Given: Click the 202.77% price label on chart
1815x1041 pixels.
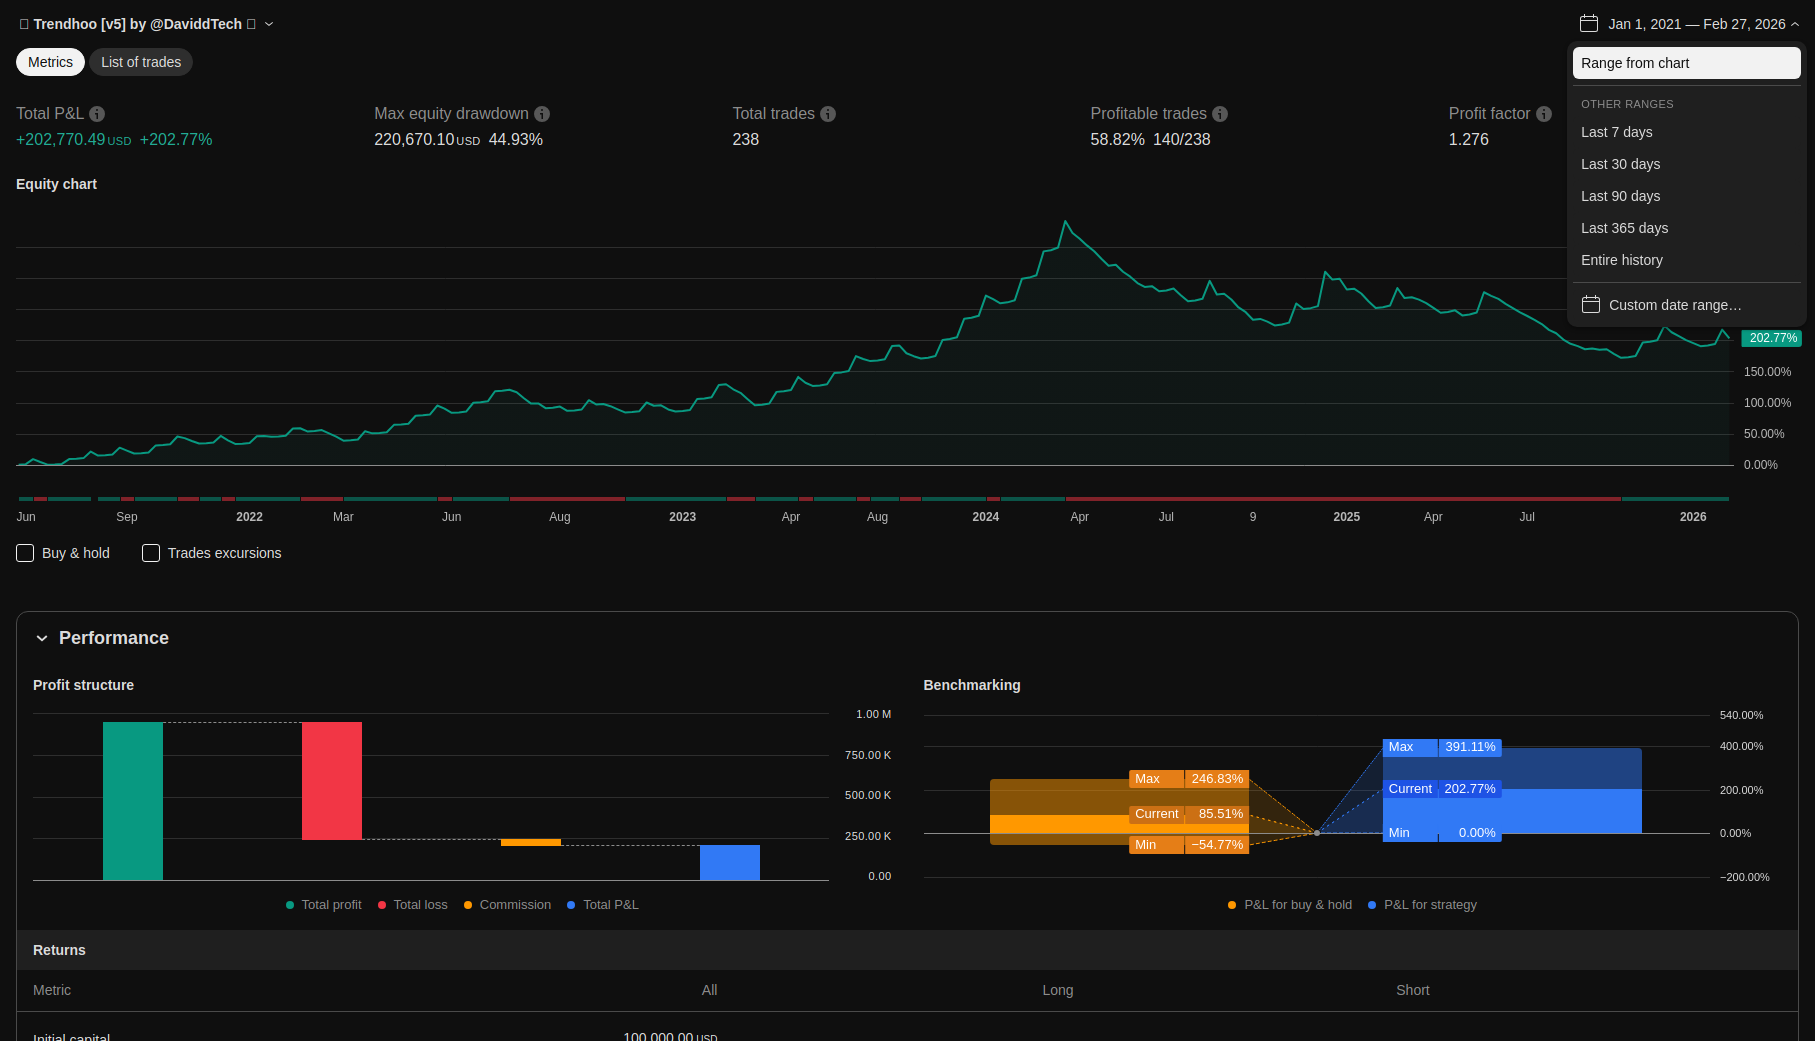Looking at the screenshot, I should click(x=1772, y=338).
